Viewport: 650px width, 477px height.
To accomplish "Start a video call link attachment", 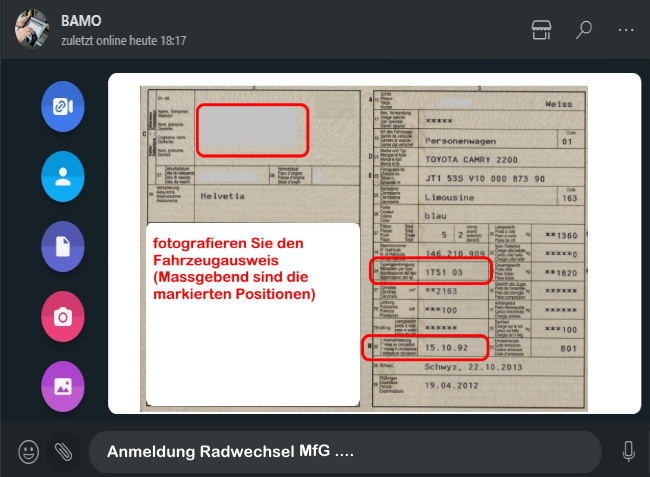I will point(63,107).
